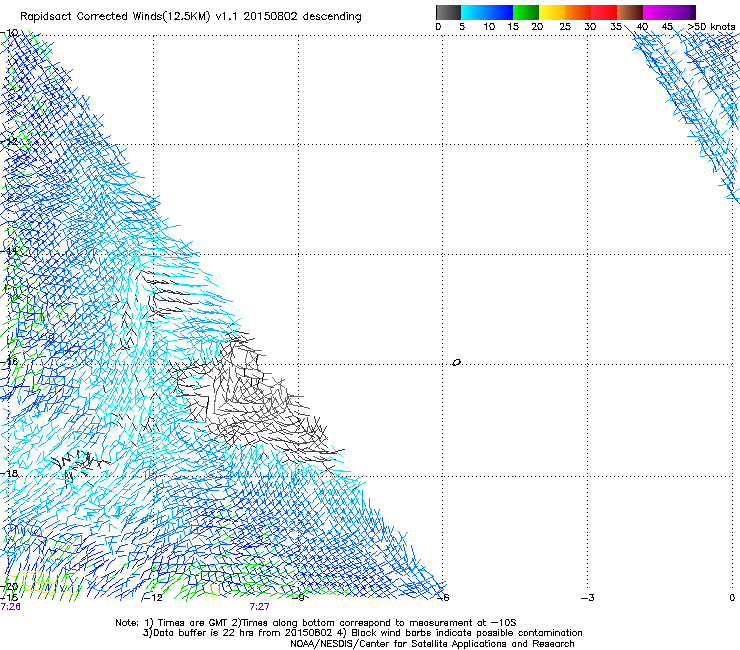Click the '-9' longitude label on the bottom axis
This screenshot has height=650, width=740.
click(298, 598)
